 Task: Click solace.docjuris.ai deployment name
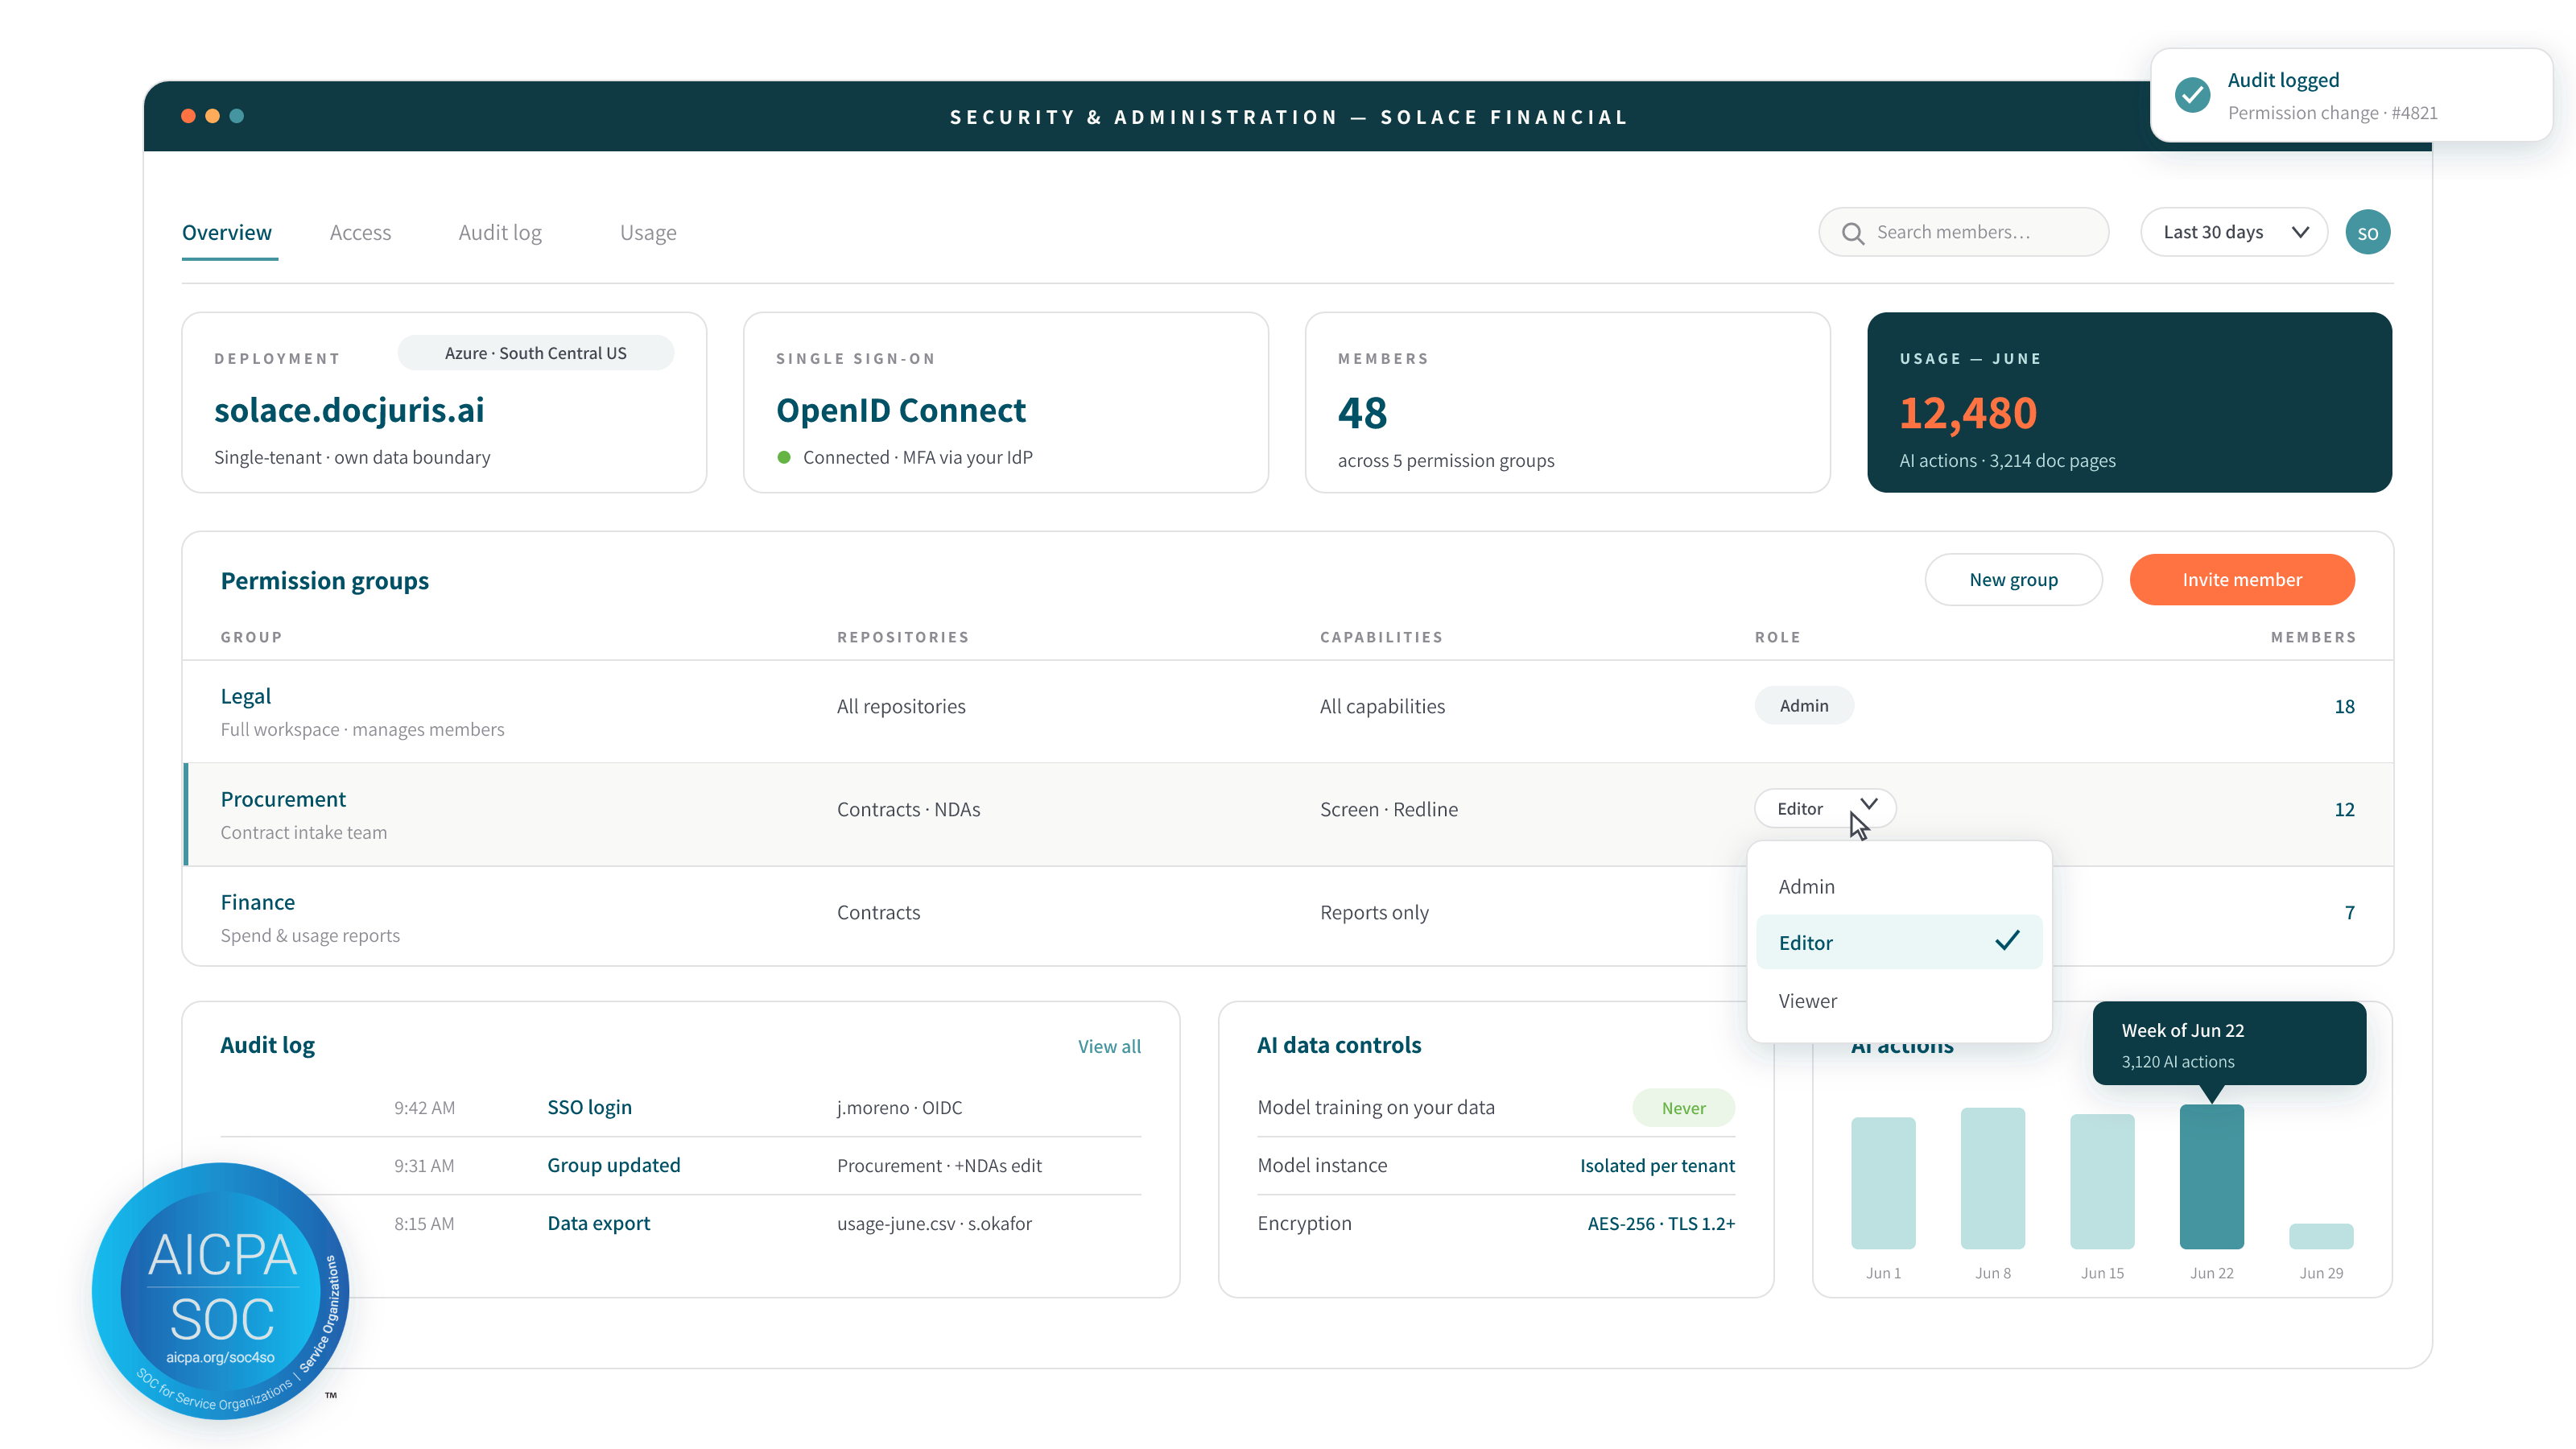[x=349, y=410]
